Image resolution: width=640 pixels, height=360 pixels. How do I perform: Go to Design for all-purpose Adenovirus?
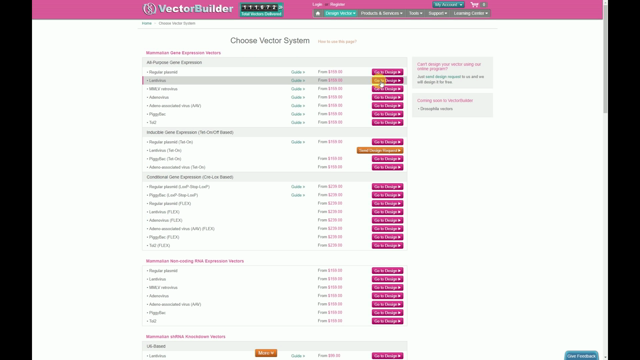pyautogui.click(x=387, y=97)
